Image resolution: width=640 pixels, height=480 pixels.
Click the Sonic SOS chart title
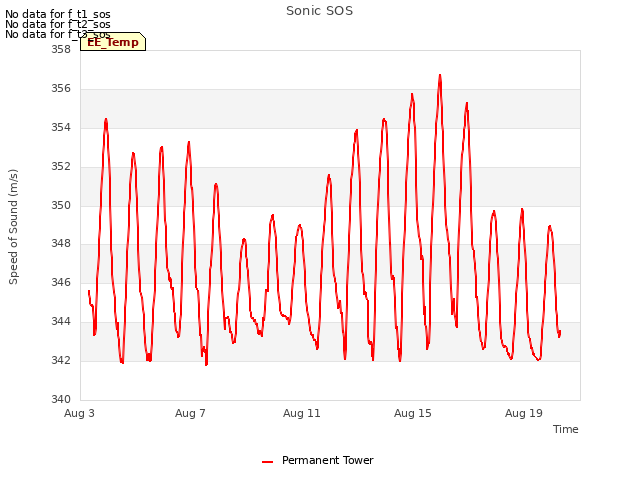(x=319, y=11)
